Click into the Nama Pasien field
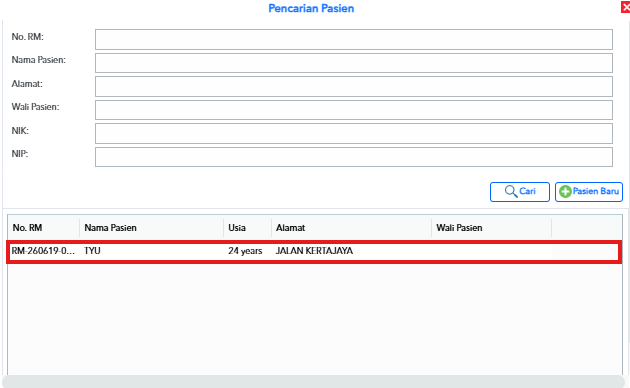 click(x=354, y=63)
